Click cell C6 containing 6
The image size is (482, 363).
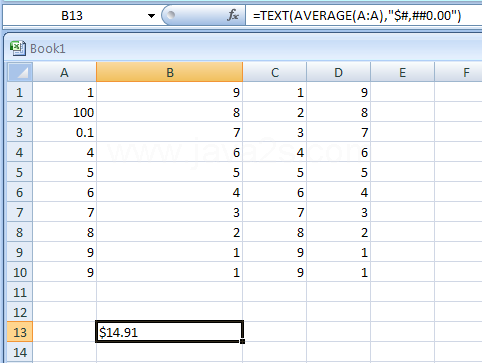tap(275, 192)
